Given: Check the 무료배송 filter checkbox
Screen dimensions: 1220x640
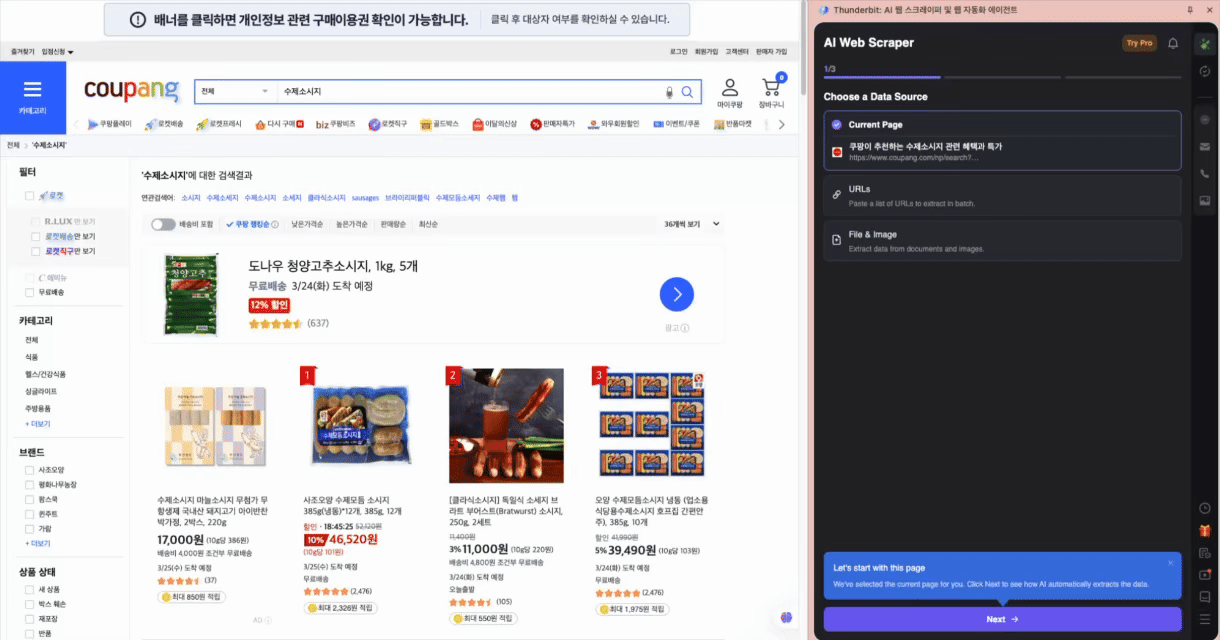Looking at the screenshot, I should tap(30, 293).
